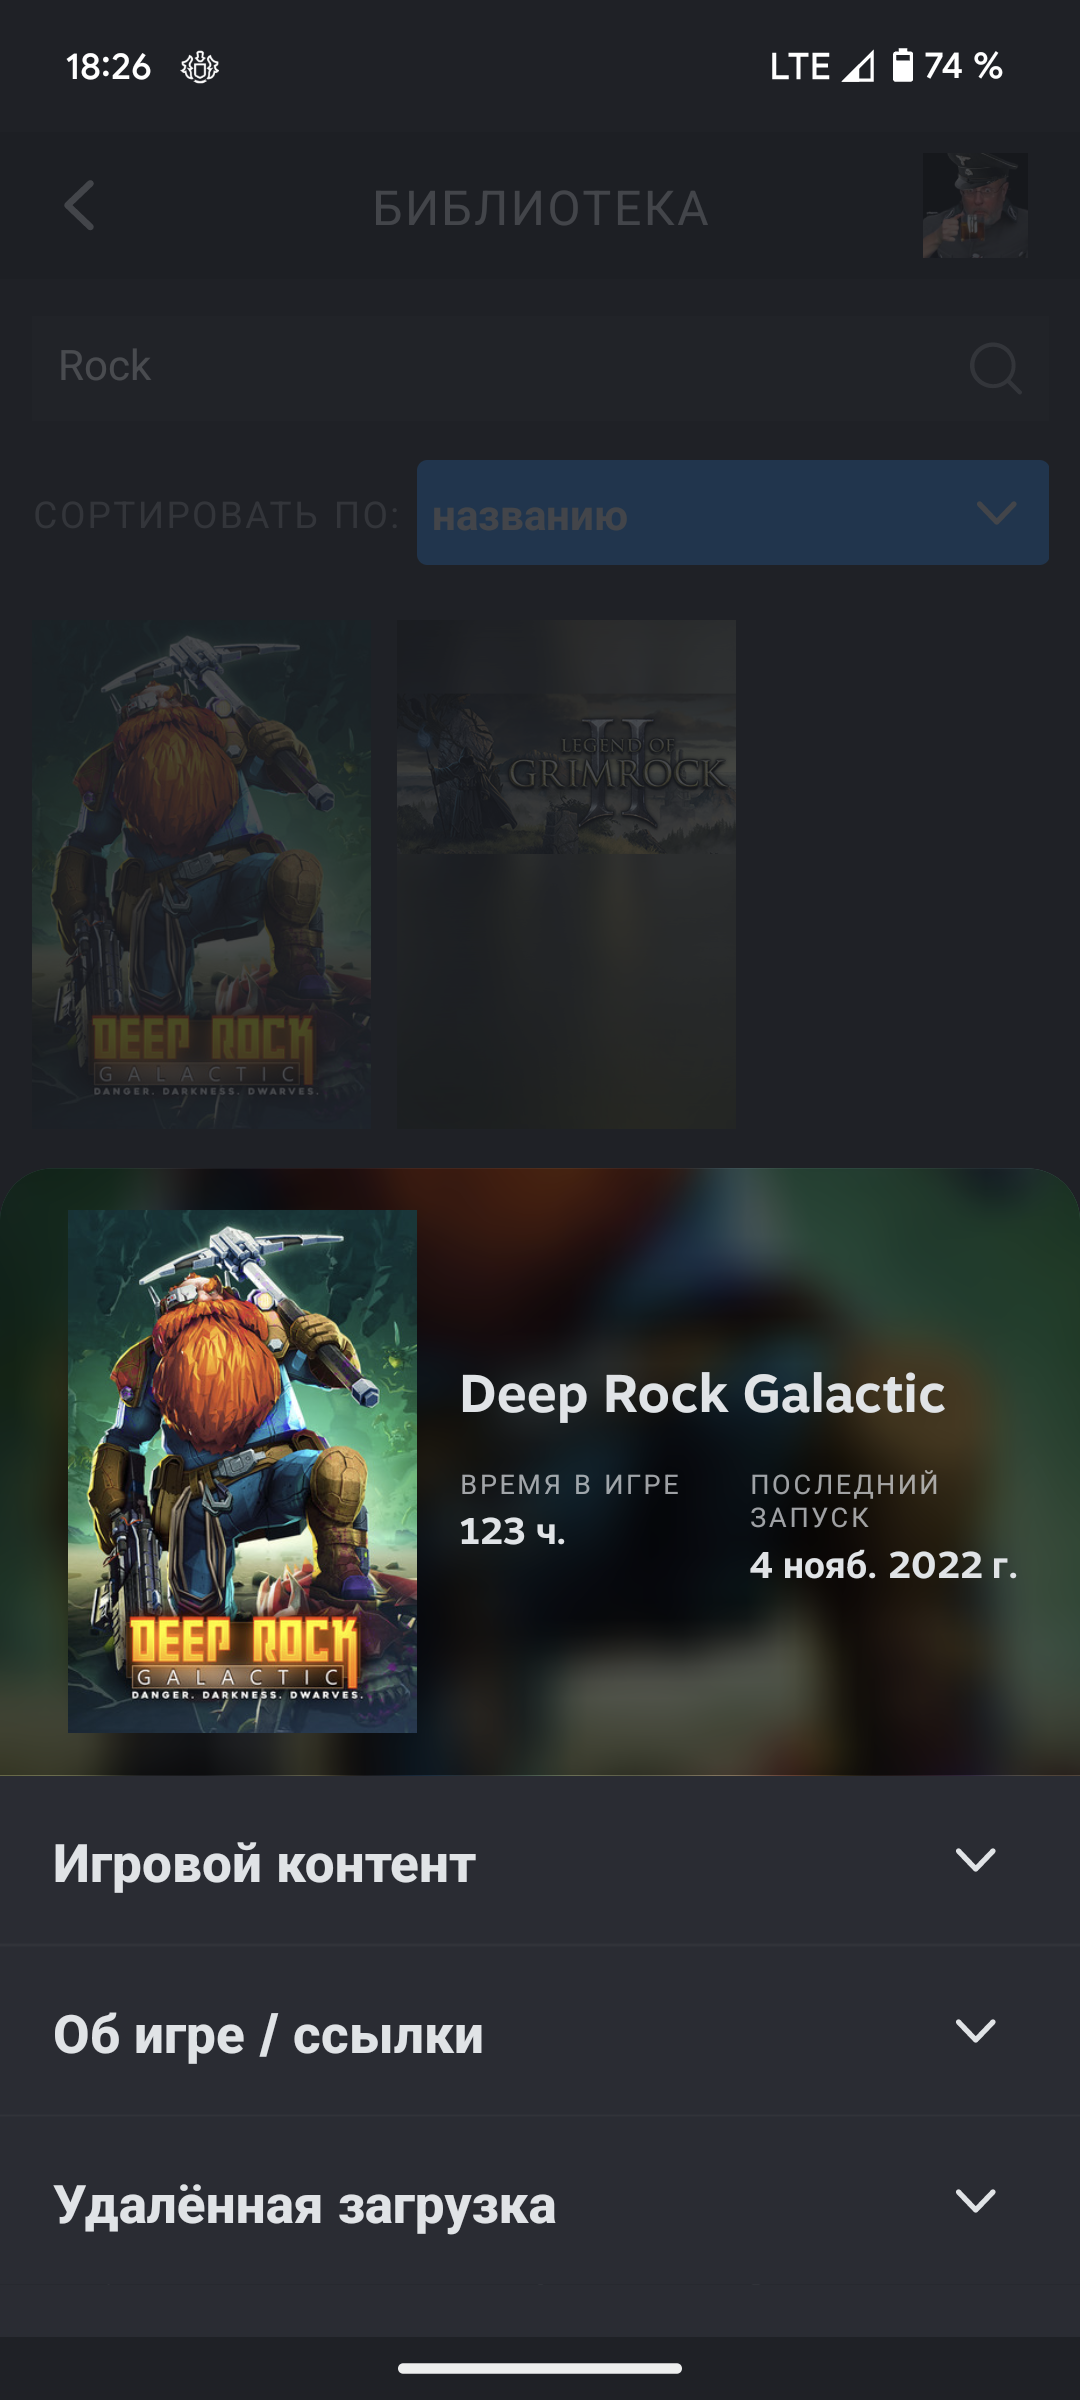Expand the Об игре / ссылки section
This screenshot has width=1080, height=2400.
pyautogui.click(x=540, y=2031)
